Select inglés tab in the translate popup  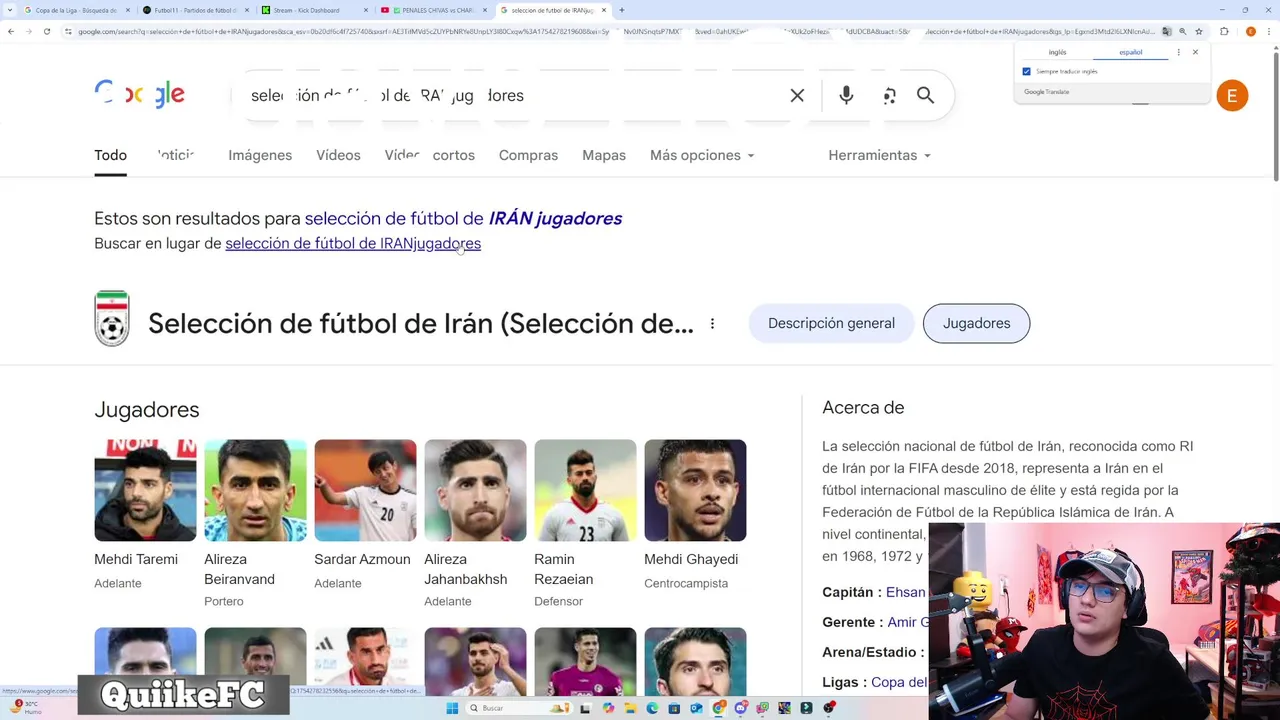[x=1057, y=52]
